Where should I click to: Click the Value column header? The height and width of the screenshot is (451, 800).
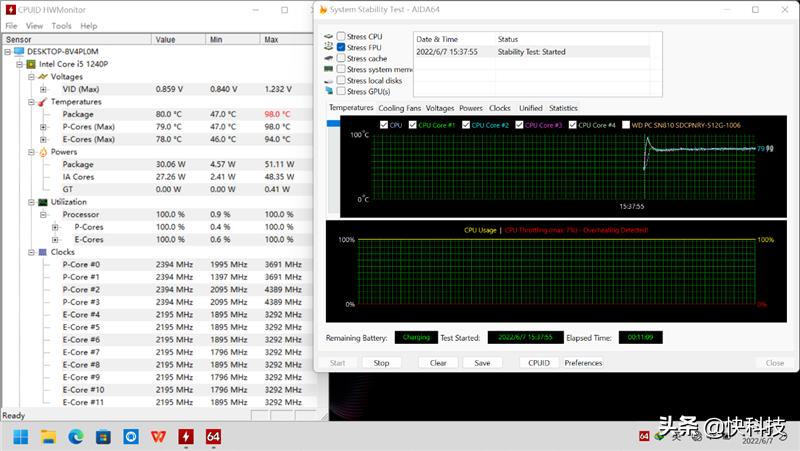178,39
